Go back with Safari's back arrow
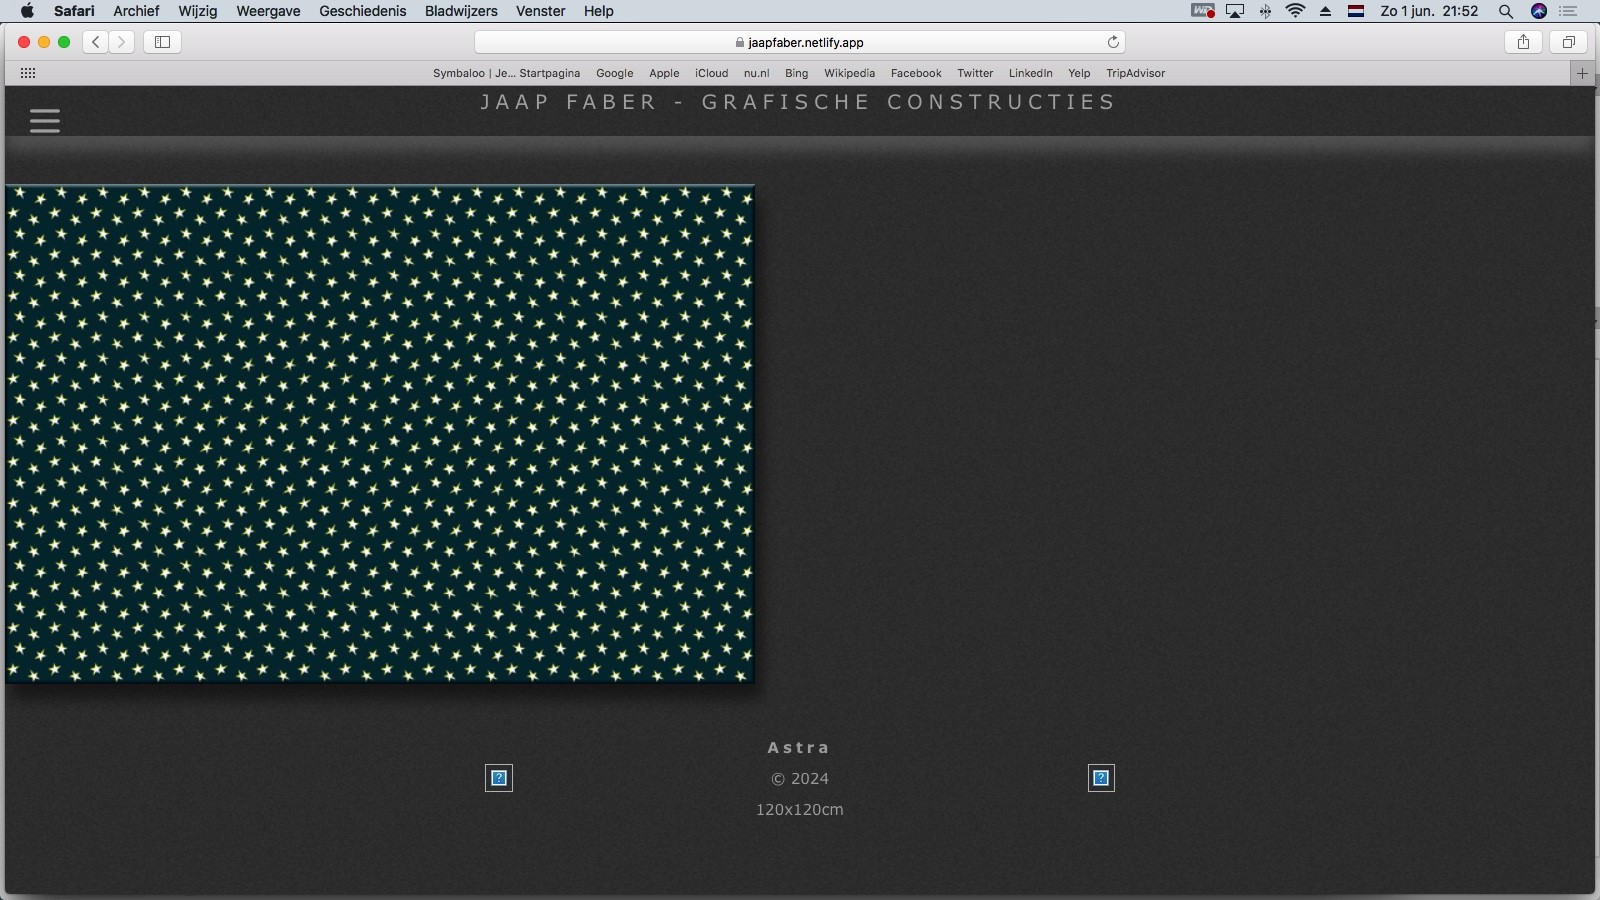The image size is (1600, 900). coord(96,42)
